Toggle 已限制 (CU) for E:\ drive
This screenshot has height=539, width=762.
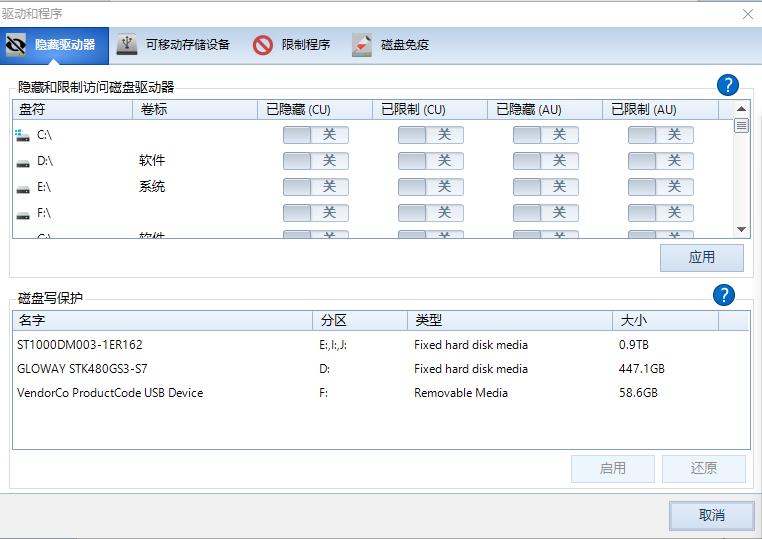tap(431, 187)
